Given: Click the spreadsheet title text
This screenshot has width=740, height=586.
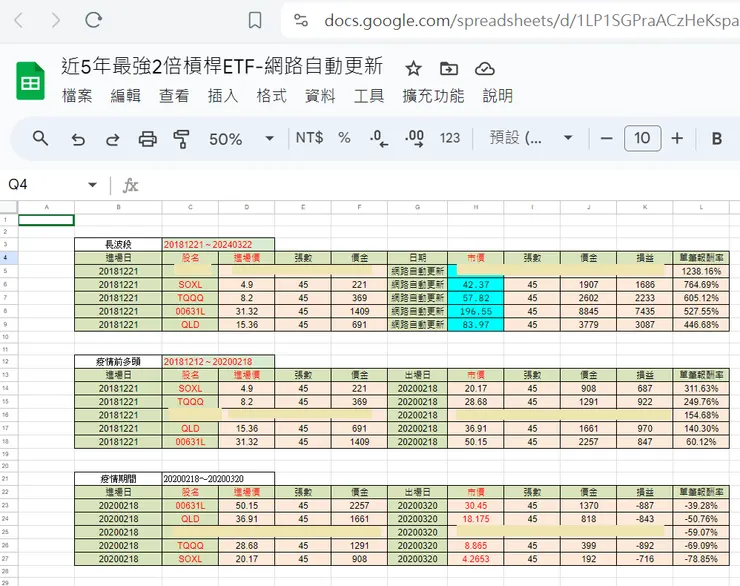Looking at the screenshot, I should tap(222, 67).
